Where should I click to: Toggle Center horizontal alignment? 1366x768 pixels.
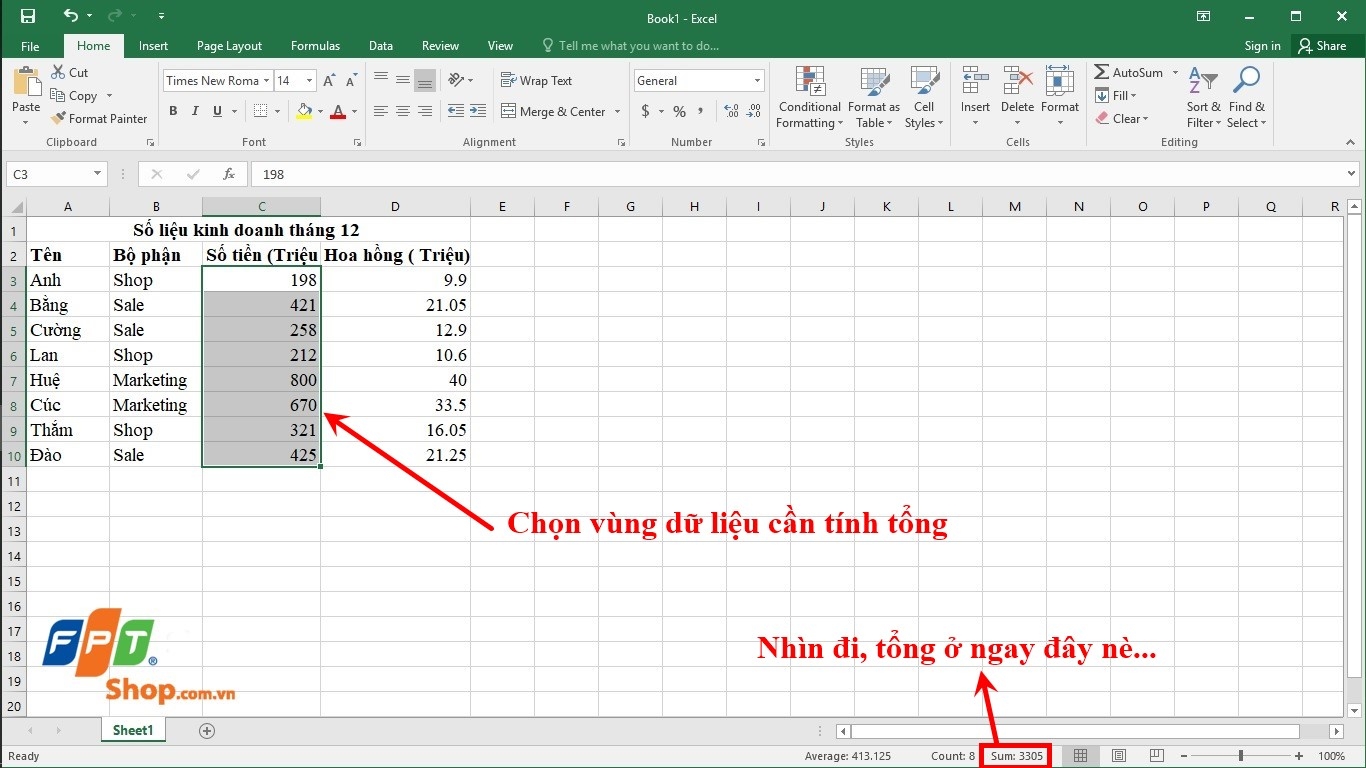(x=403, y=111)
